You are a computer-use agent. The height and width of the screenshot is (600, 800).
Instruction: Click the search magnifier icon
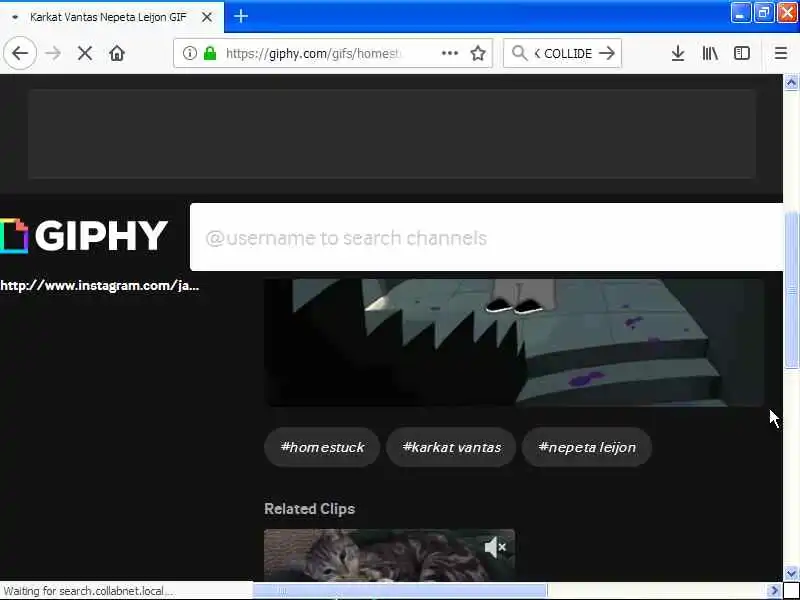(519, 53)
